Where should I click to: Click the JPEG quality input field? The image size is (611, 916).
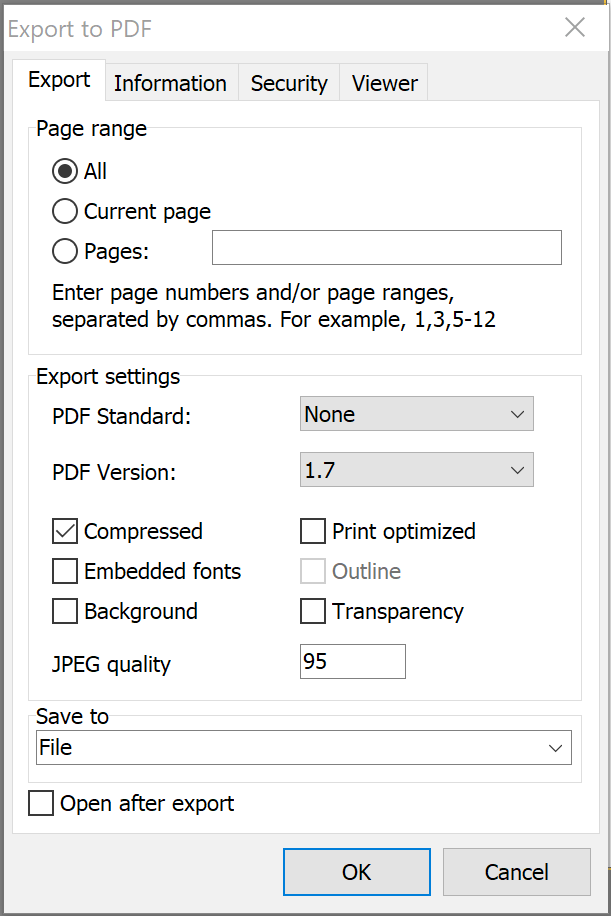point(352,662)
